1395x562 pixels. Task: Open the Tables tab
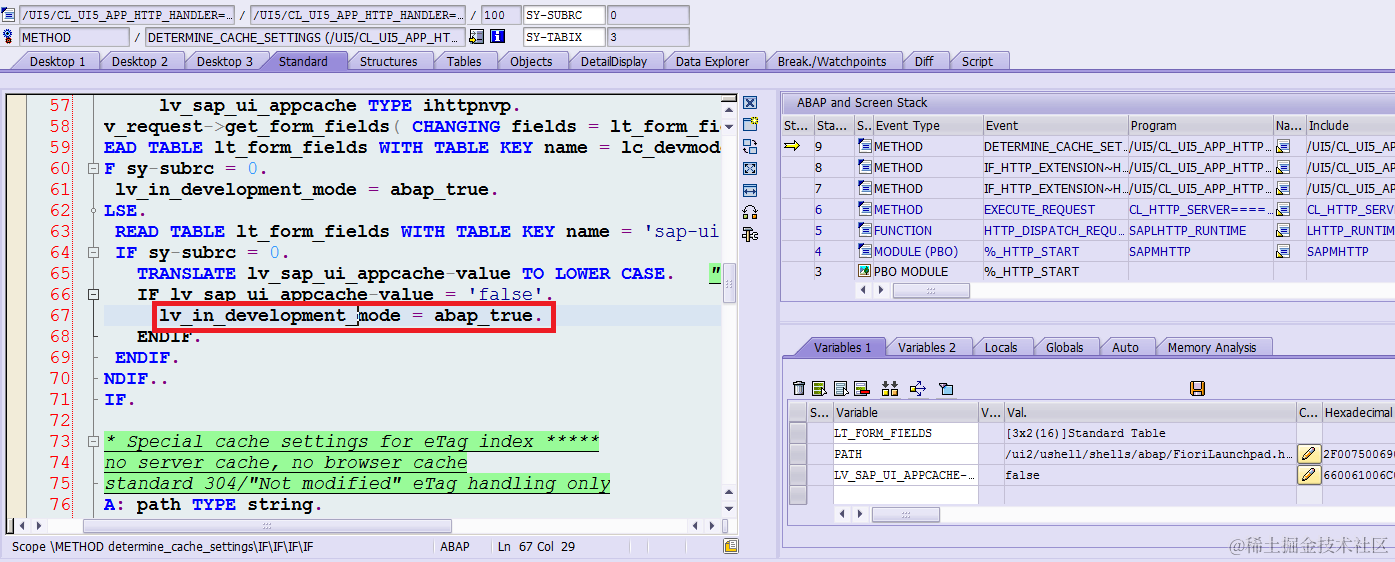[x=464, y=61]
